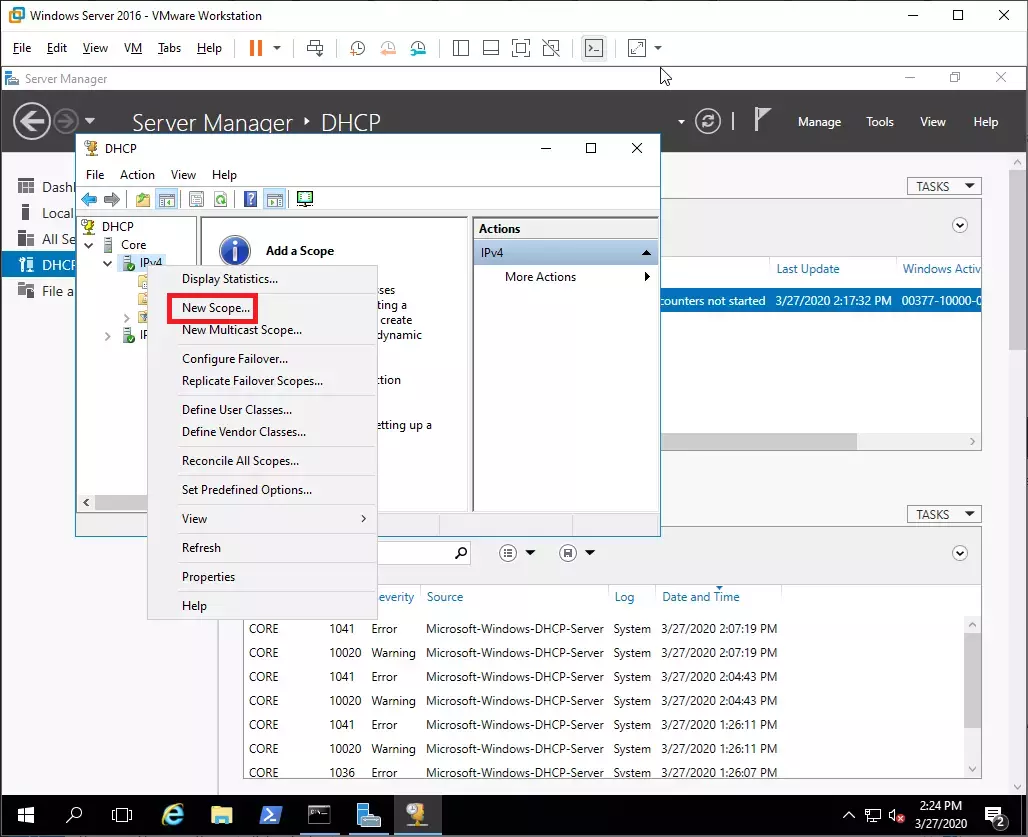The width and height of the screenshot is (1028, 837).
Task: Toggle the VMware thumbnail bar
Action: tap(491, 48)
